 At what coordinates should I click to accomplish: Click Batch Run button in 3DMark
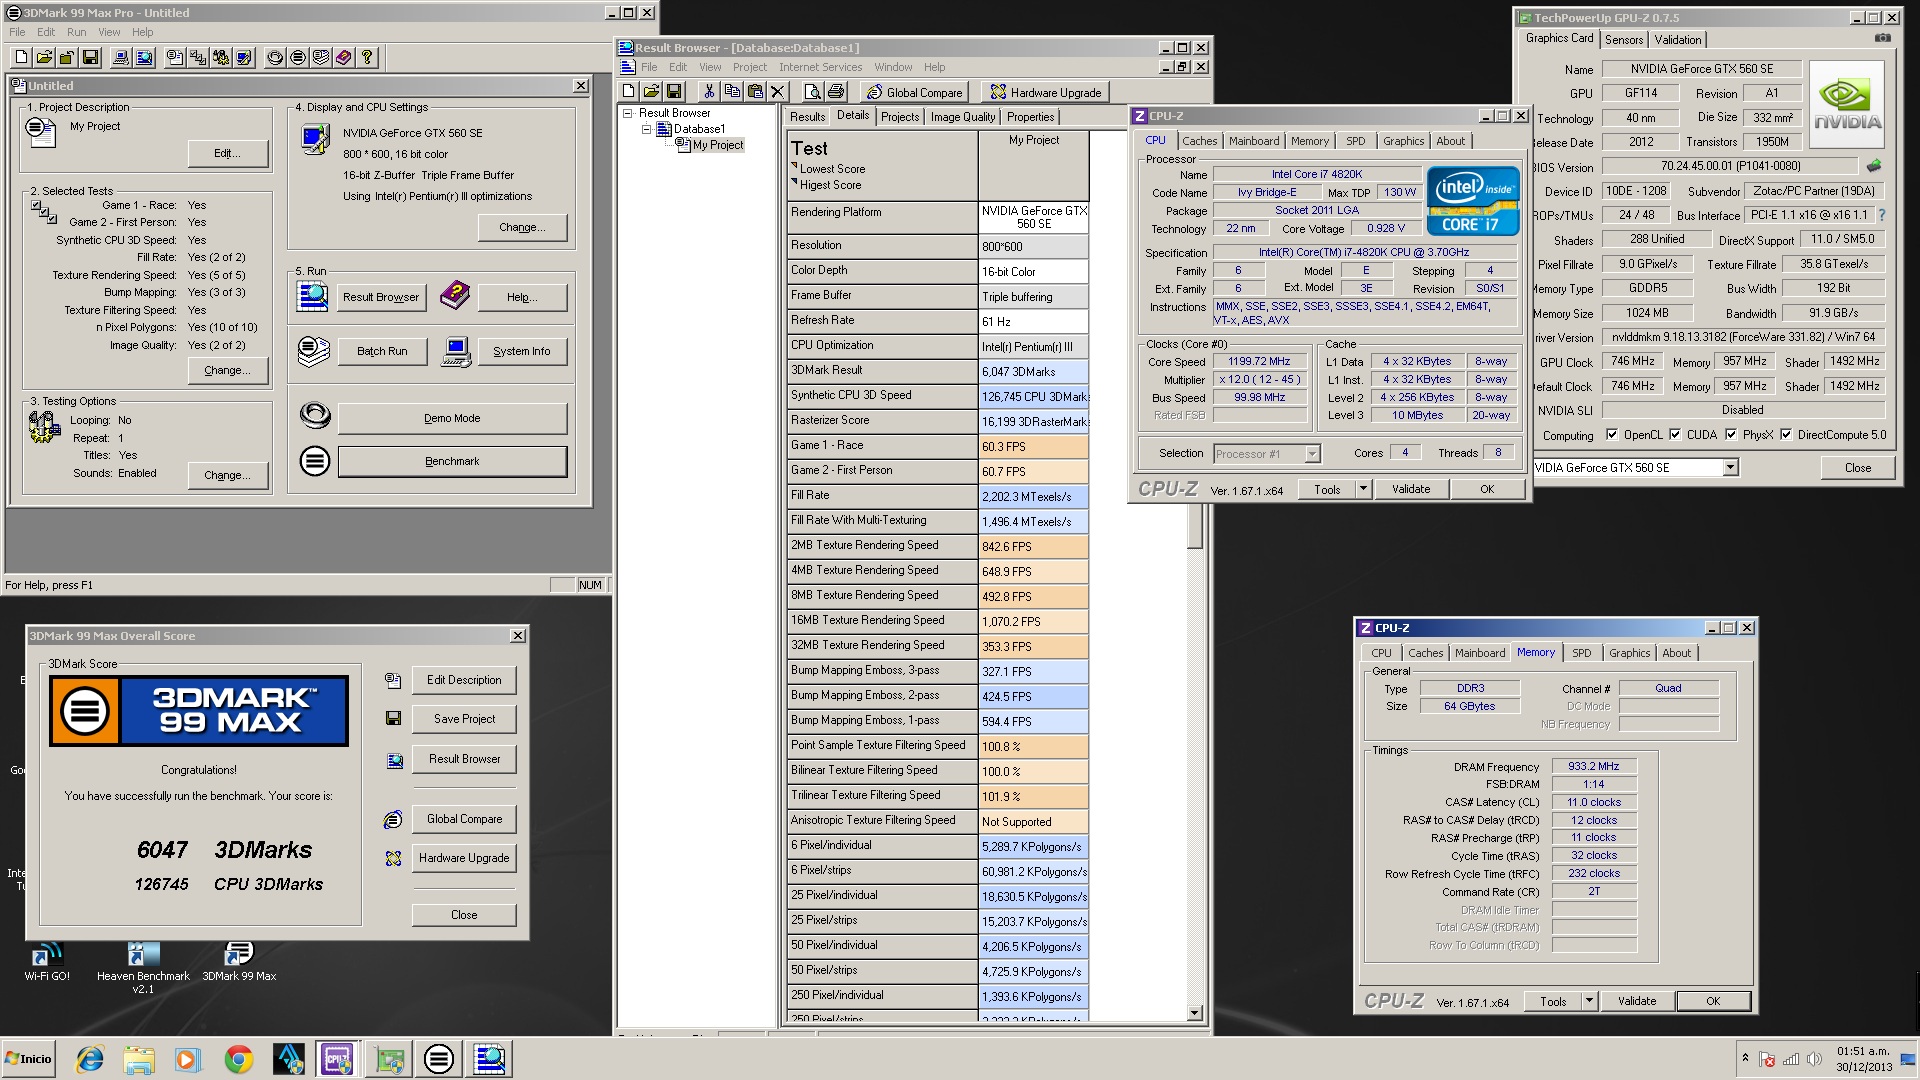[x=382, y=351]
